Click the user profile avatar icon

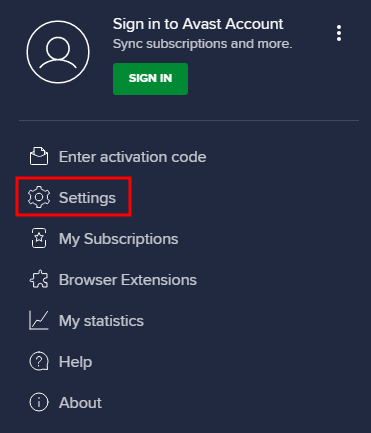[x=58, y=52]
